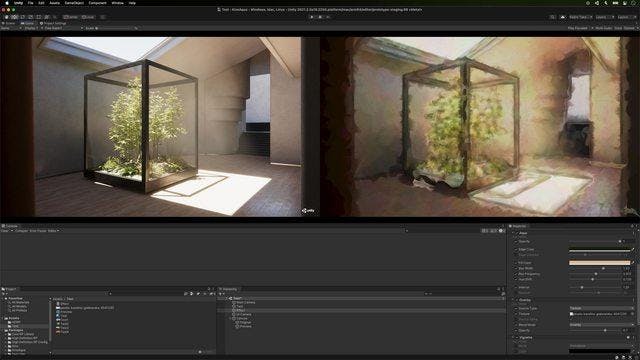Open the Hierarchy panel options menu

point(503,289)
